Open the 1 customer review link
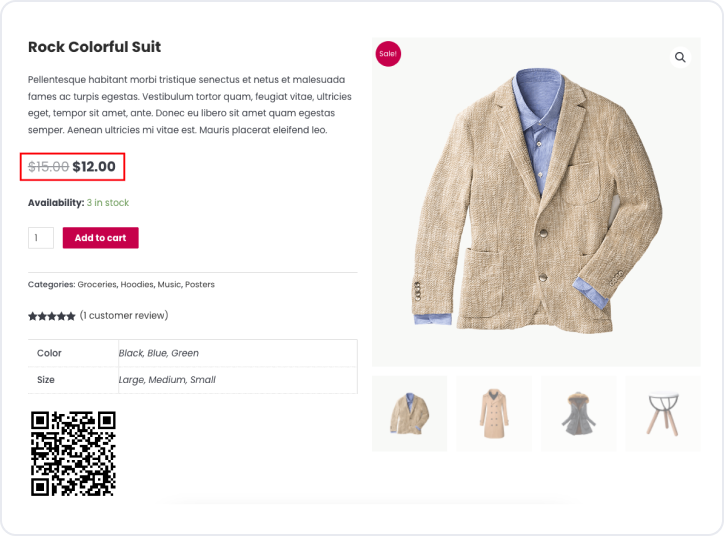724x536 pixels. [124, 316]
